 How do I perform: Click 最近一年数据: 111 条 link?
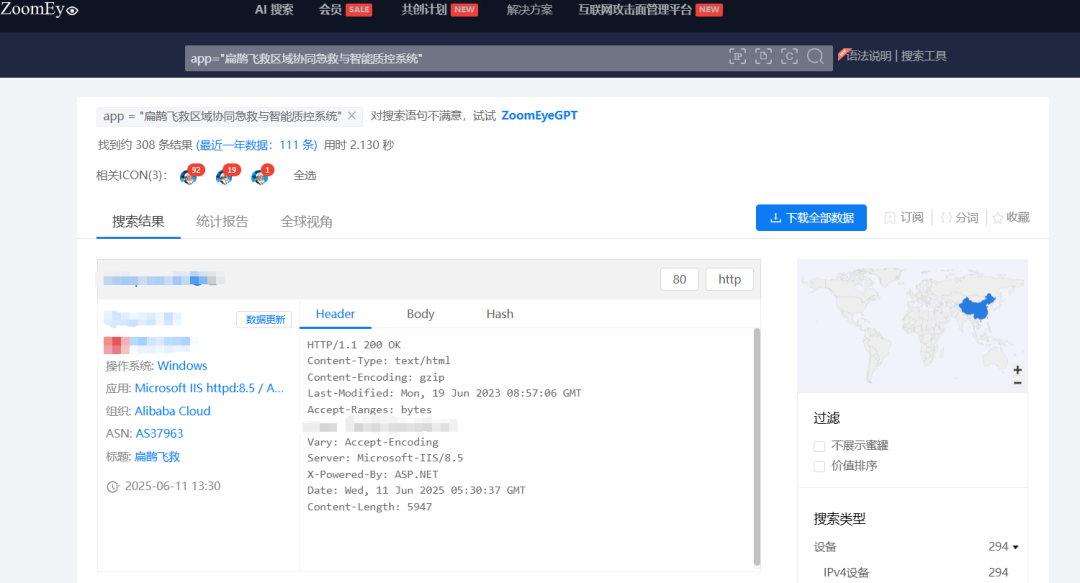click(257, 145)
